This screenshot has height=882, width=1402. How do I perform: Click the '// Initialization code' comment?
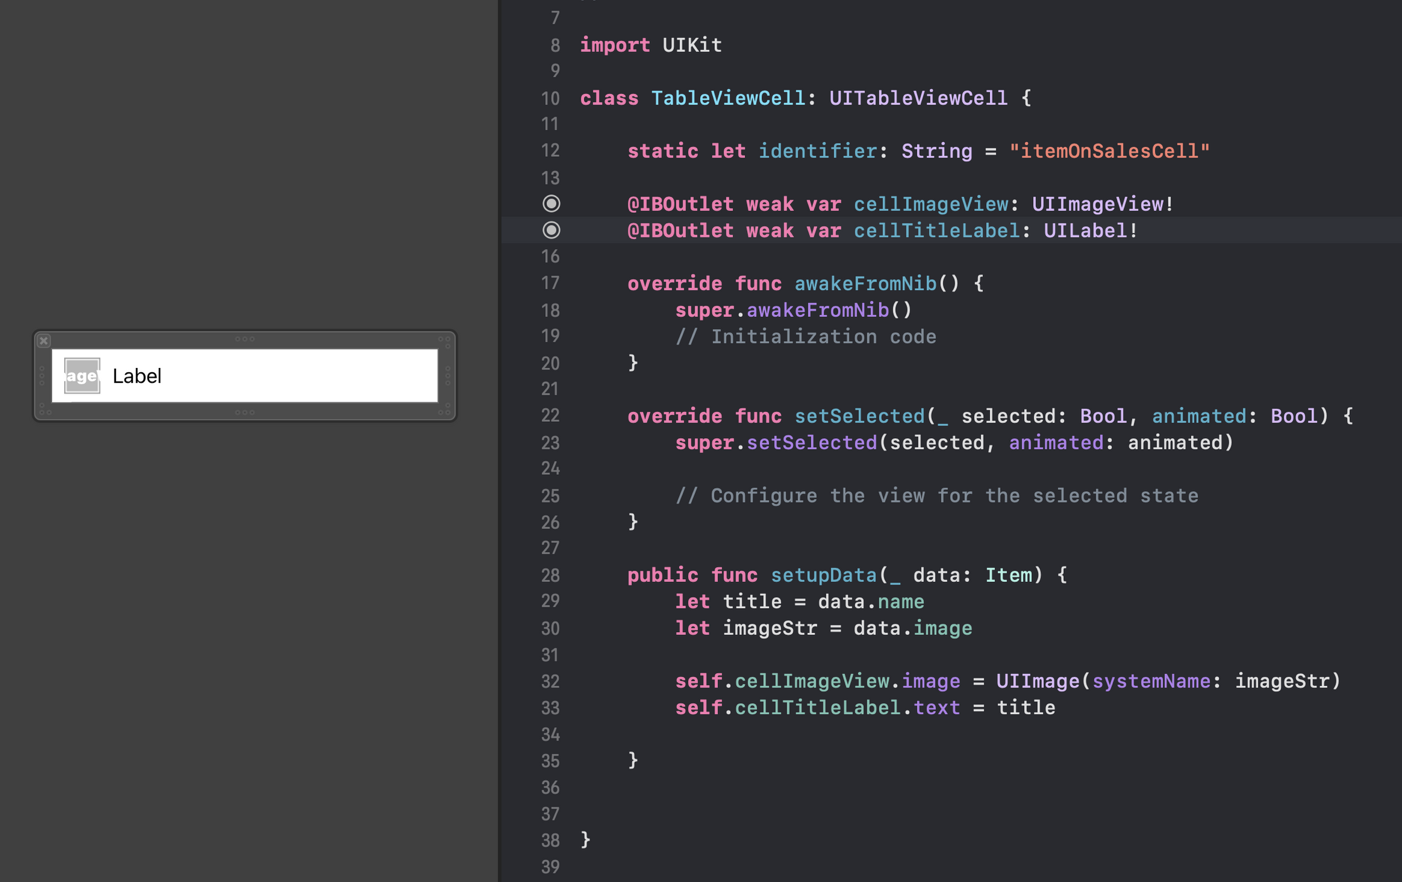(806, 336)
